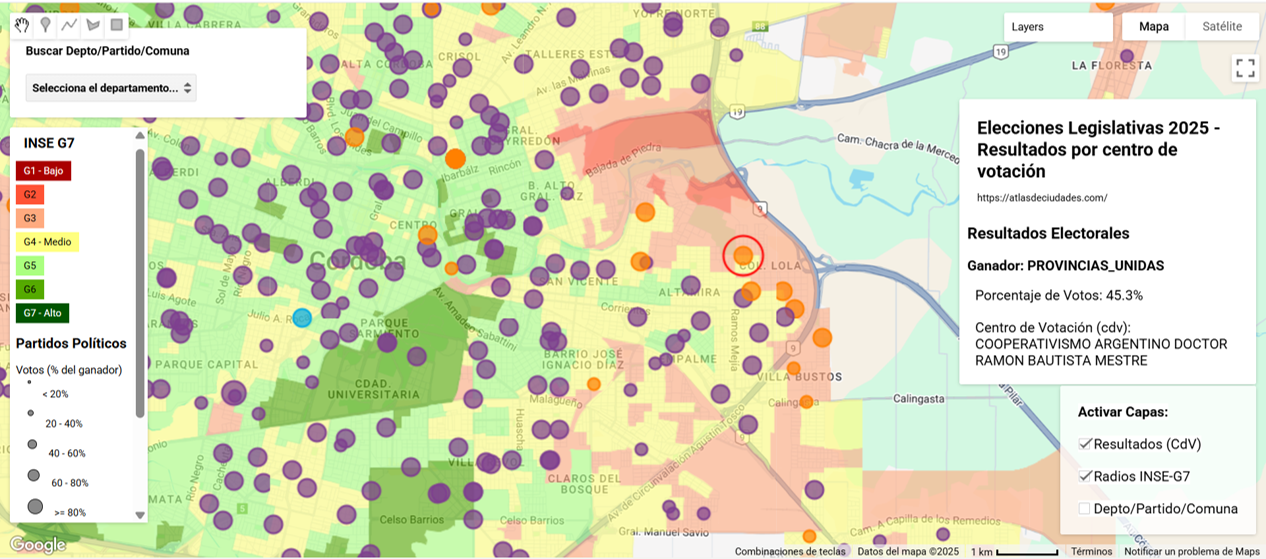The width and height of the screenshot is (1266, 559).
Task: Activate the draw rectangle tool
Action: pos(117,25)
